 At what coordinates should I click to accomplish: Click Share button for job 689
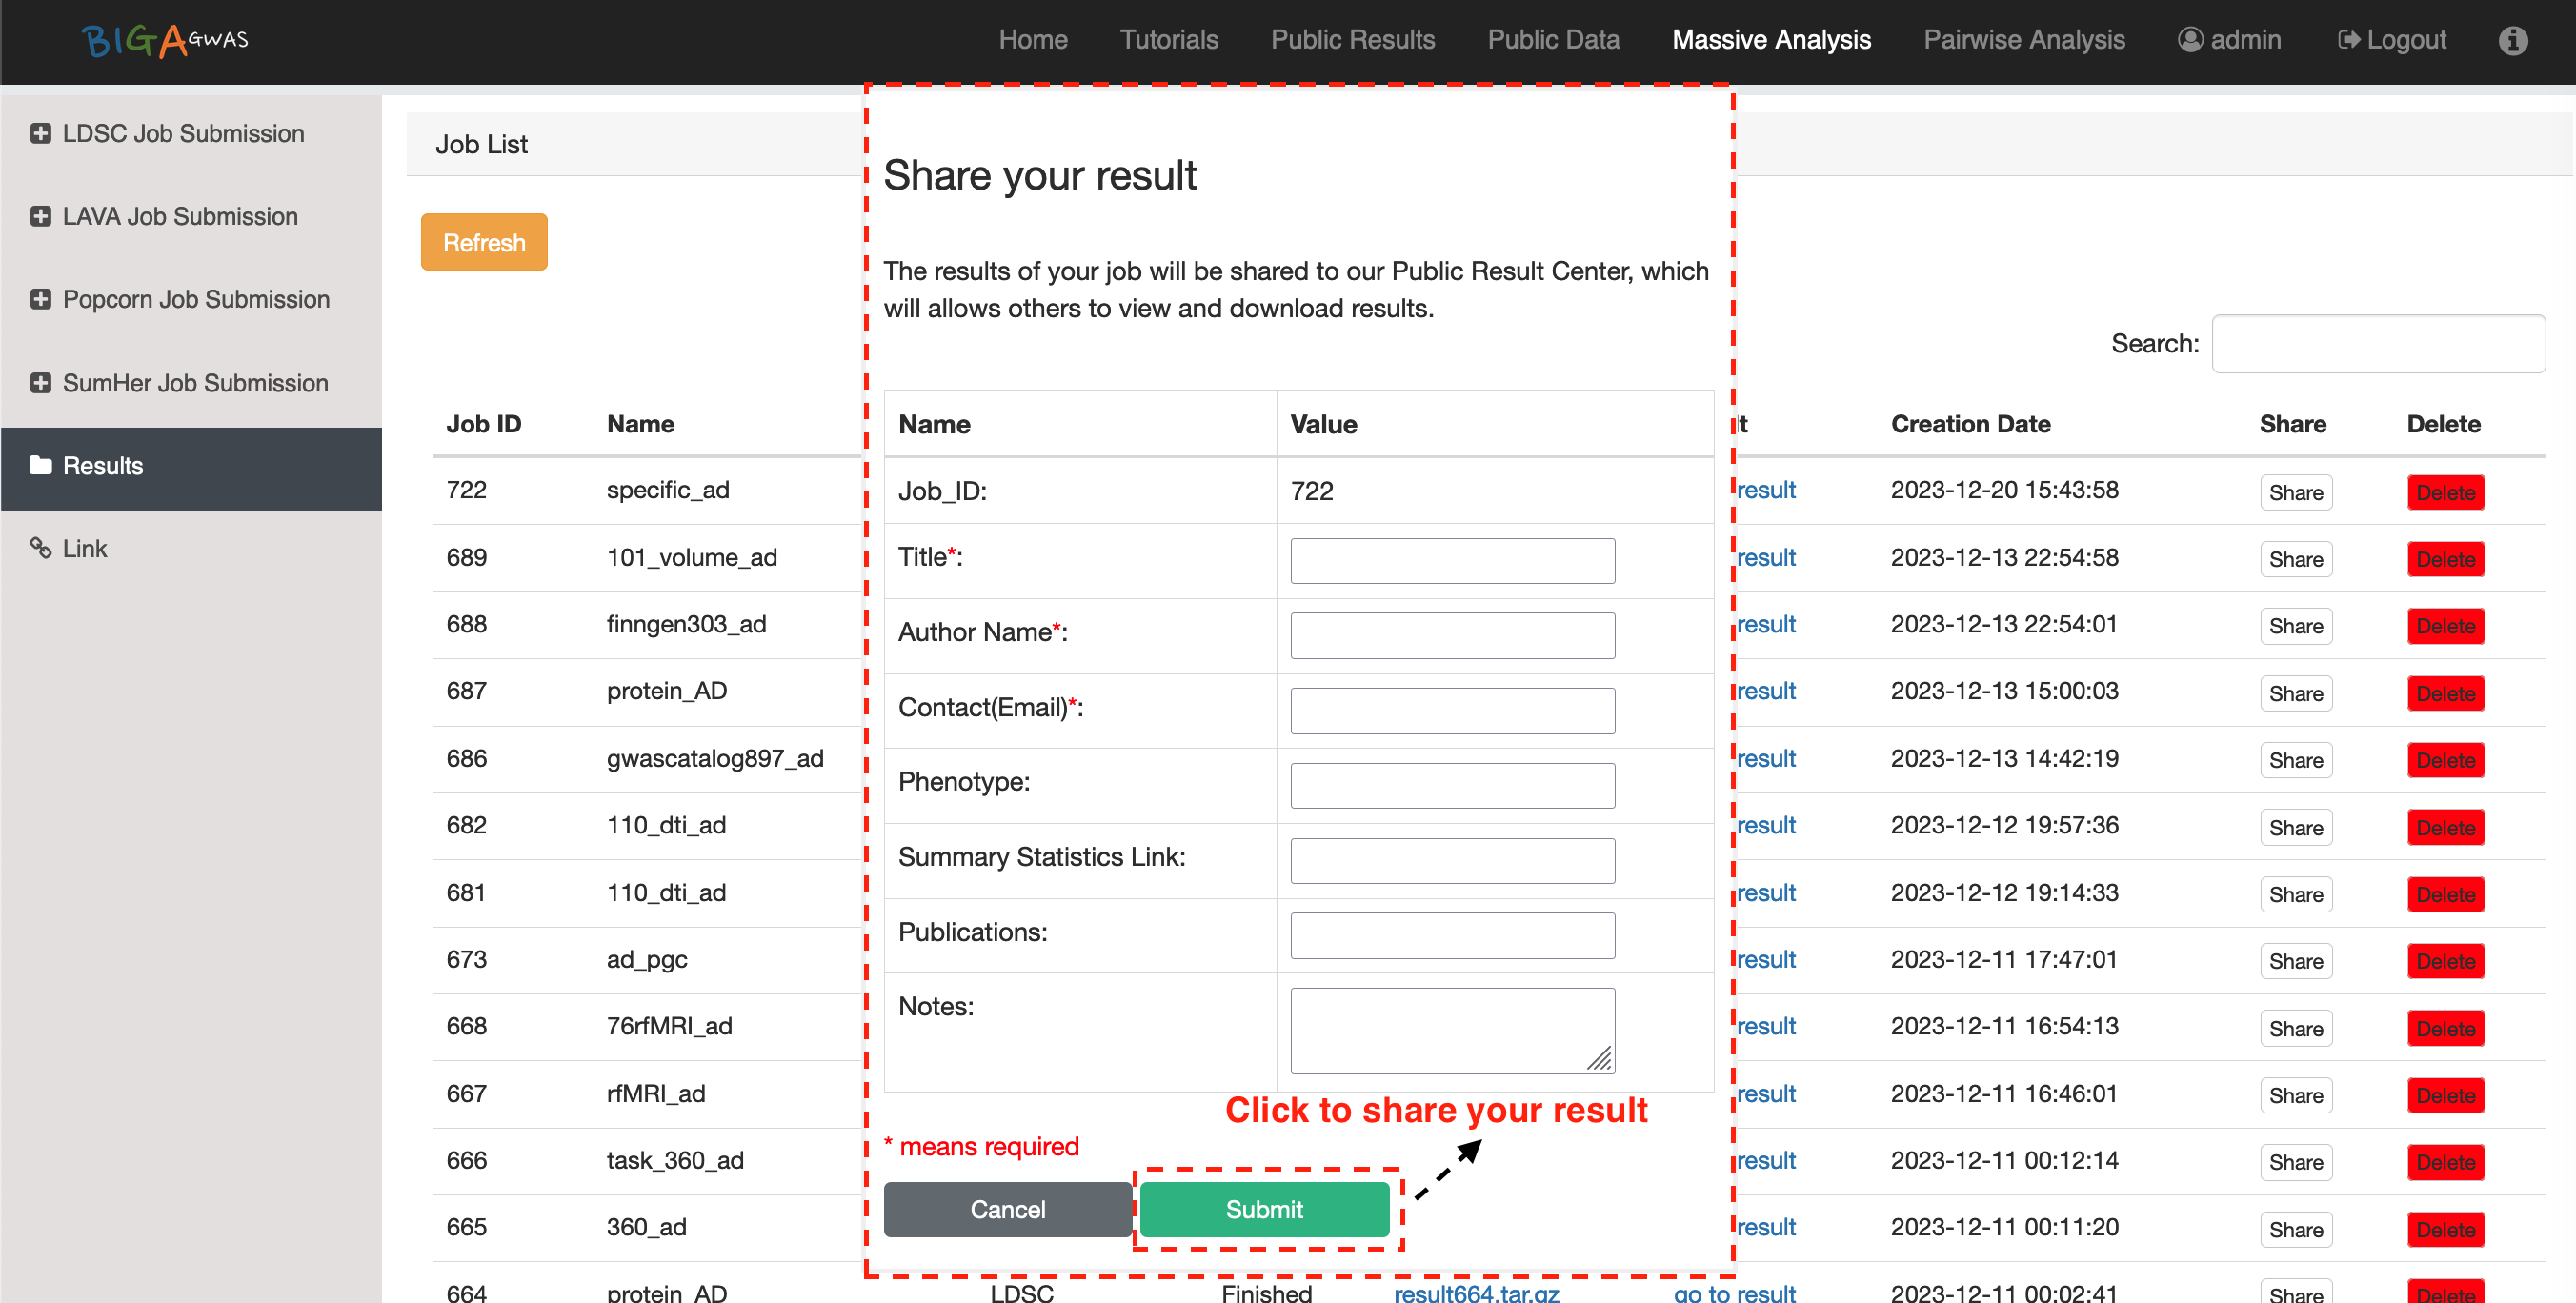pos(2295,559)
